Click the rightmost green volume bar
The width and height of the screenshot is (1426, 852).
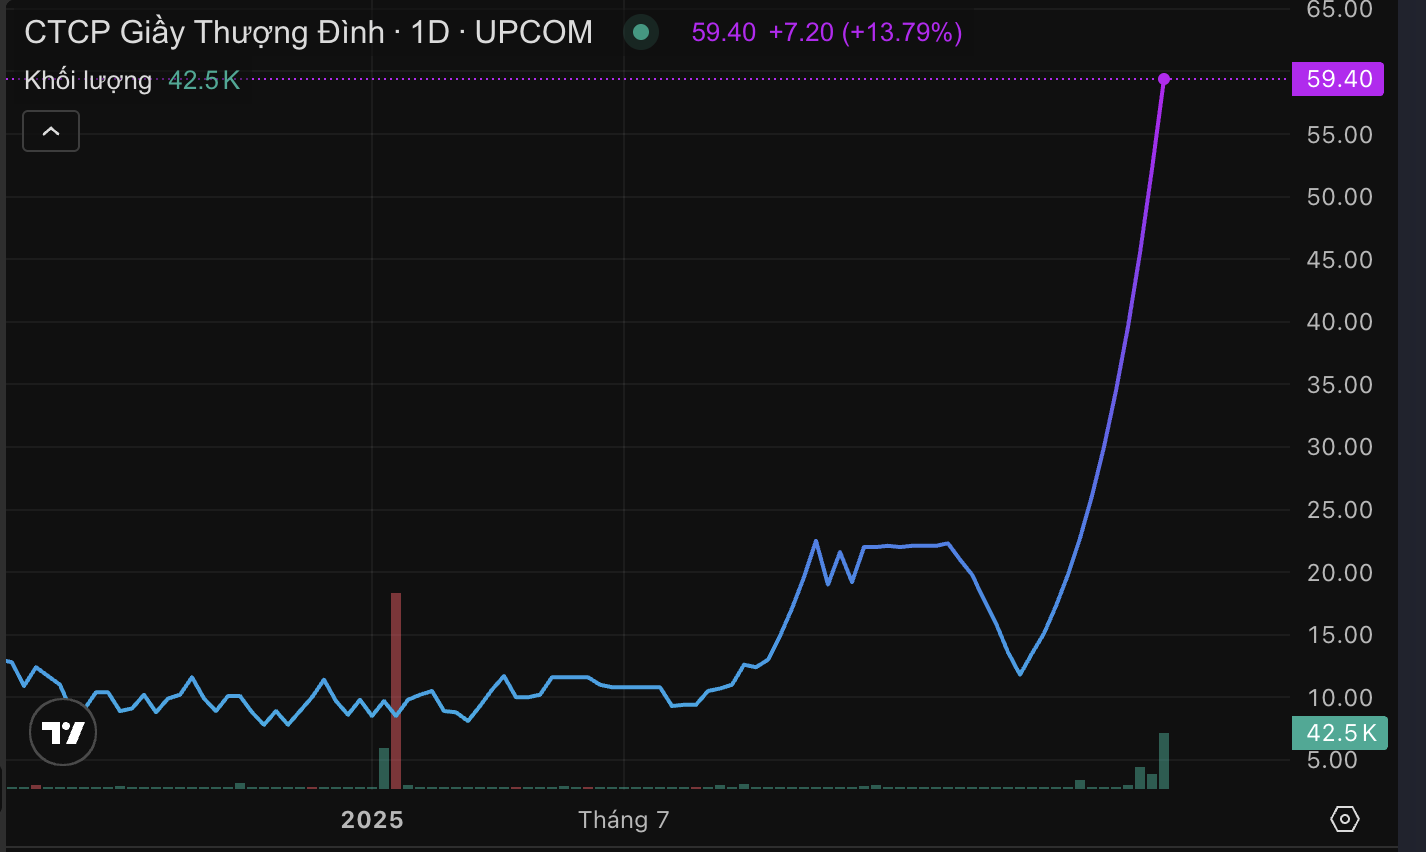(1164, 761)
